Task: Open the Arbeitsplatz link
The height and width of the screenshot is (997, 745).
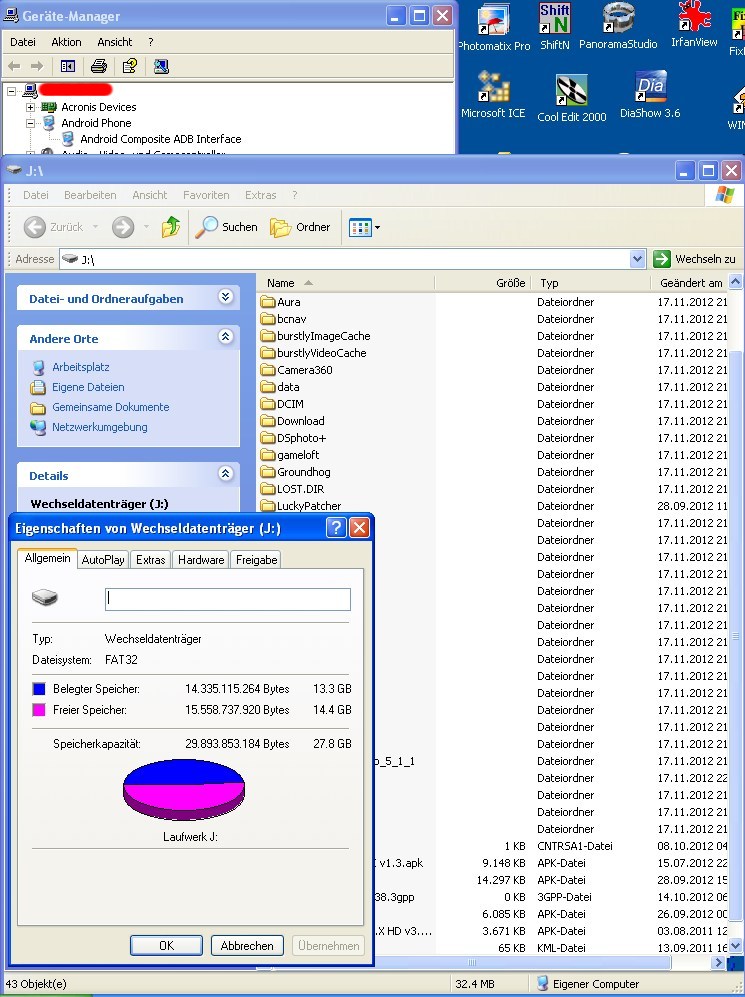Action: click(x=81, y=367)
